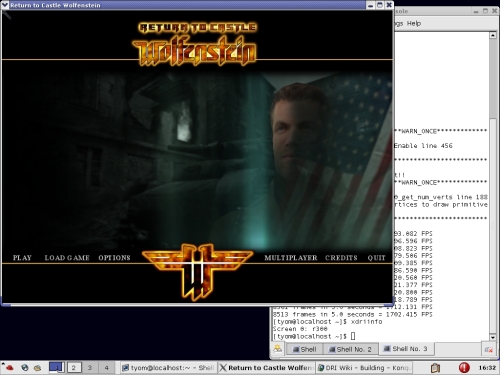This screenshot has width=500, height=375.
Task: Switch to the Shell No. 2 tab
Action: tap(350, 349)
